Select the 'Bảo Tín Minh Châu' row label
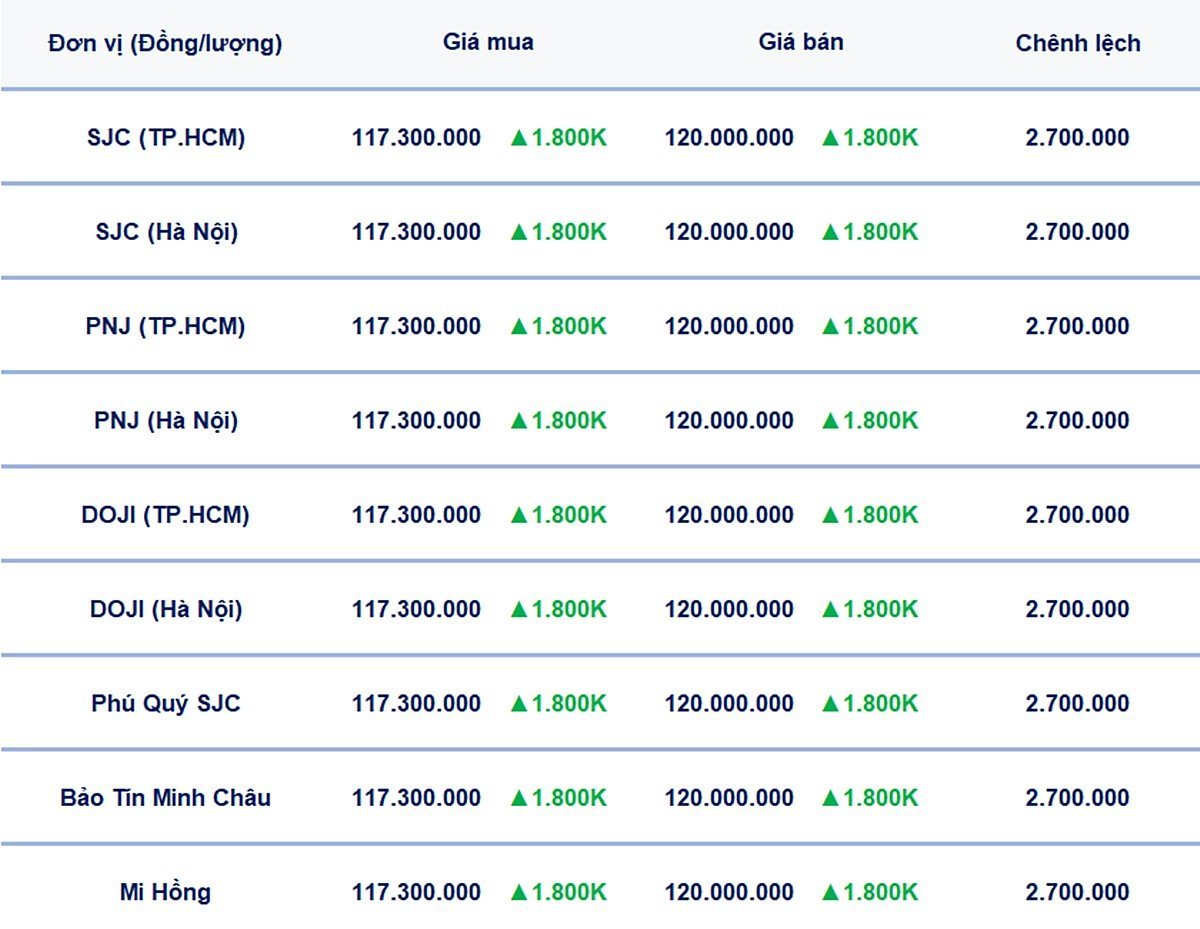The width and height of the screenshot is (1200, 929). pos(166,798)
